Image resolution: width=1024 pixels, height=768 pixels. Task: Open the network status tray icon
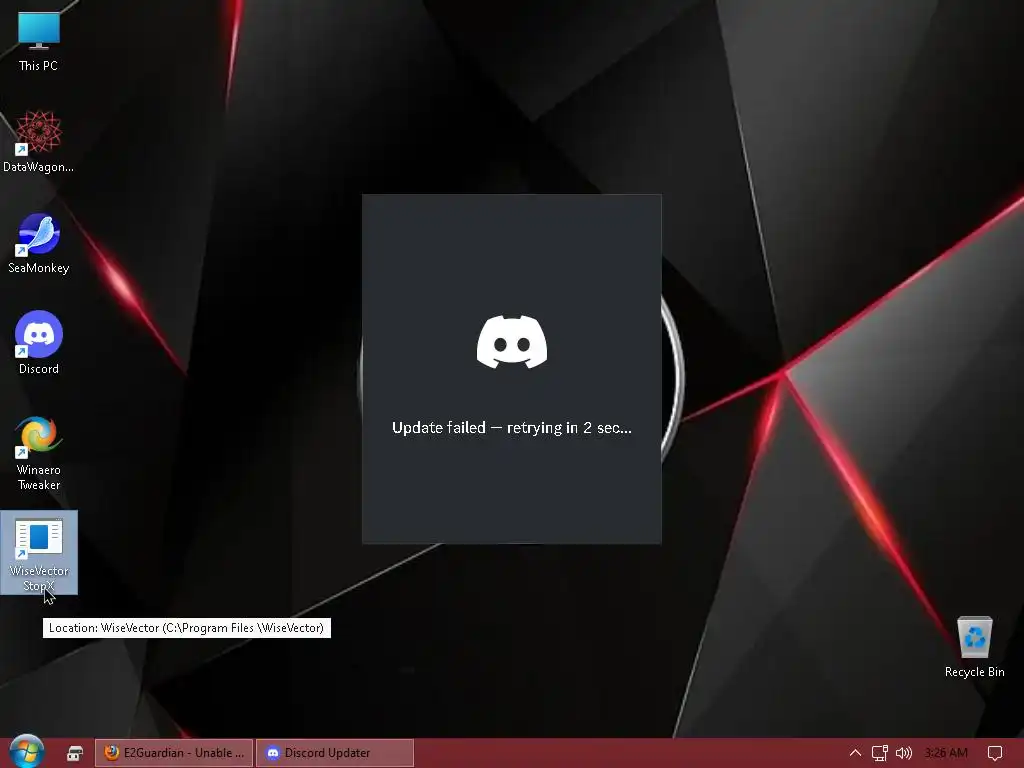click(x=880, y=753)
